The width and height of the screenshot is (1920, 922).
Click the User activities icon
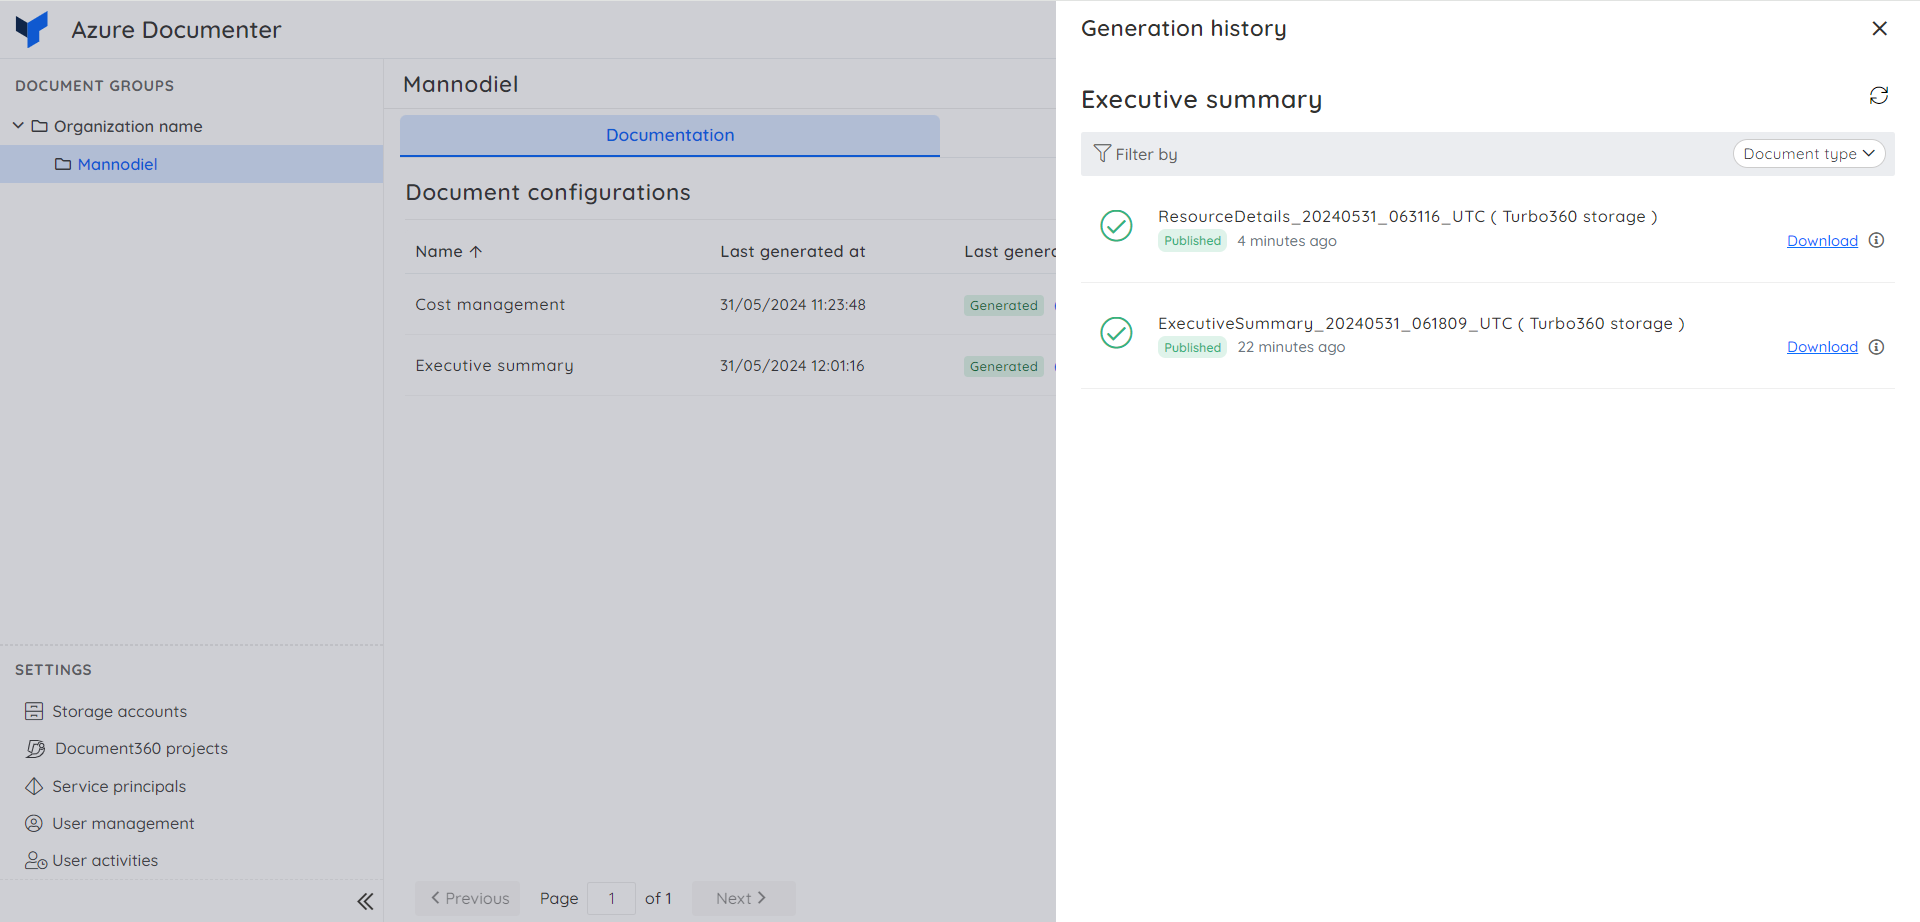tap(36, 860)
